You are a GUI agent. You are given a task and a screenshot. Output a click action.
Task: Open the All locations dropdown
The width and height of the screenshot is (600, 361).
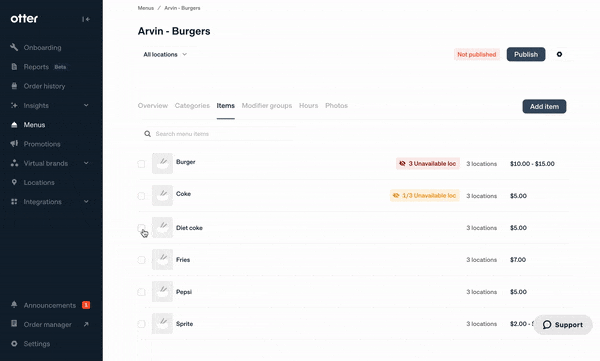pos(165,54)
